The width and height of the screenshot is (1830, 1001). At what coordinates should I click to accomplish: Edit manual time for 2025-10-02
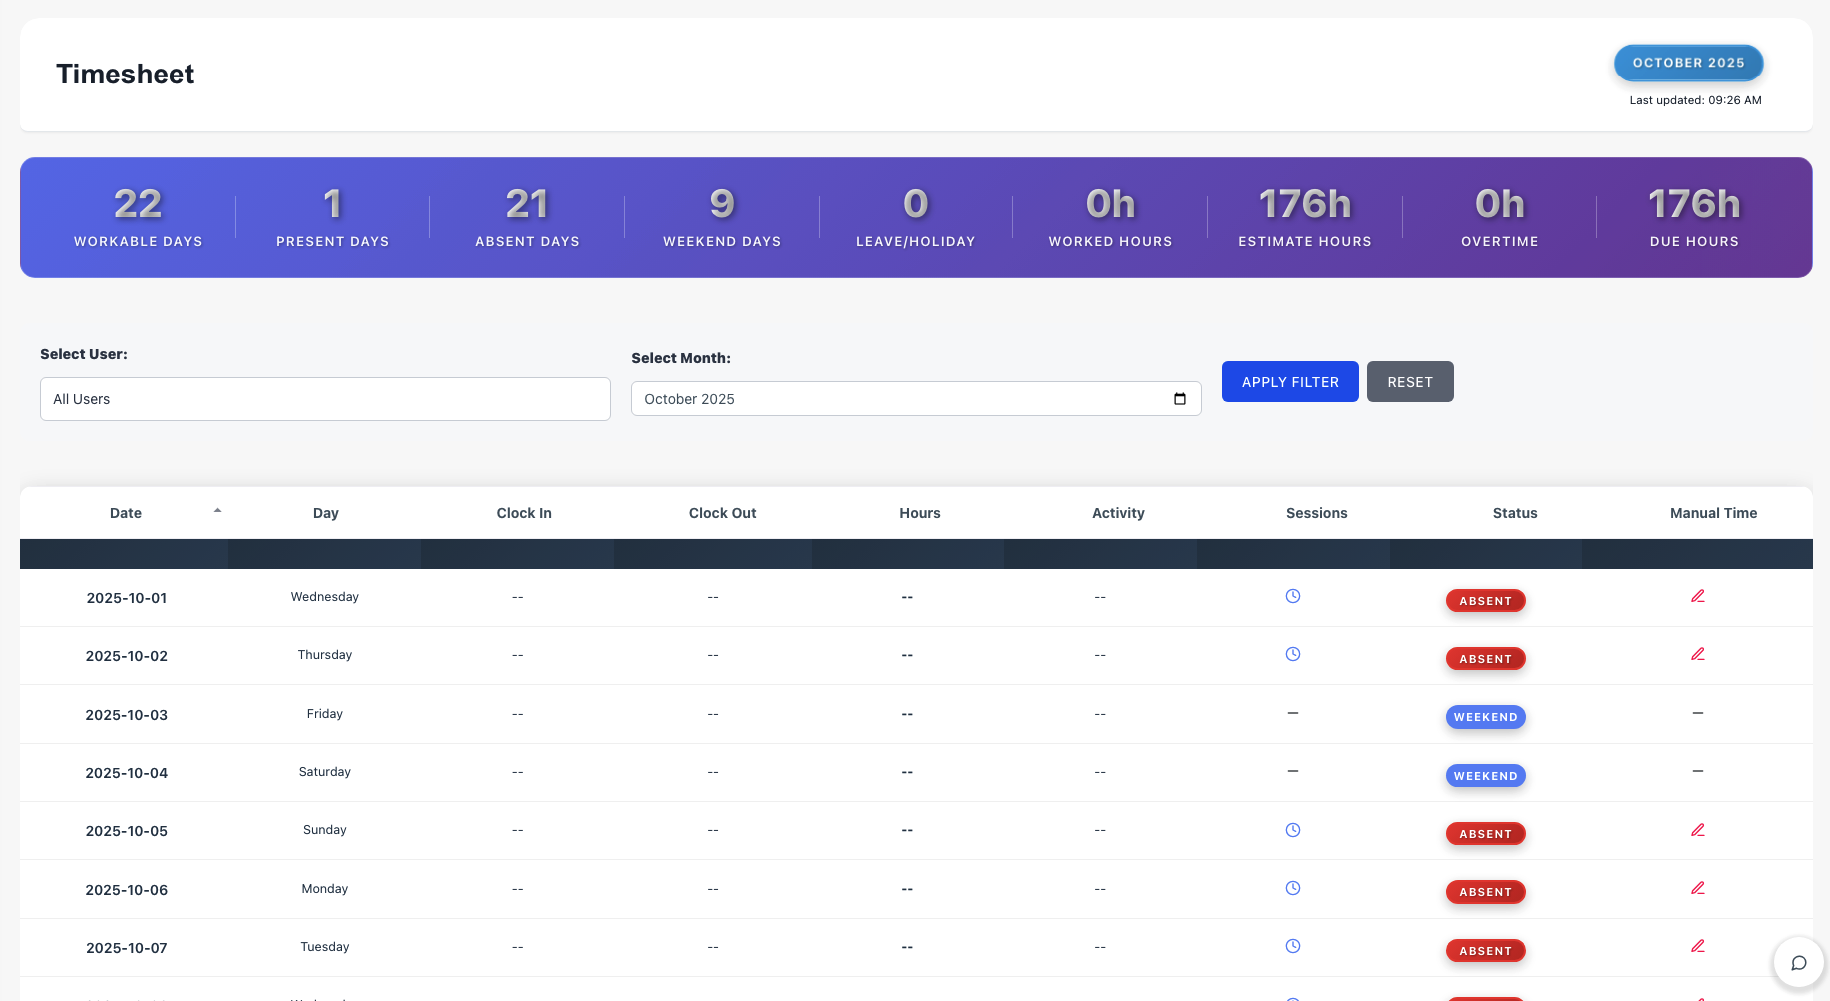click(x=1697, y=654)
